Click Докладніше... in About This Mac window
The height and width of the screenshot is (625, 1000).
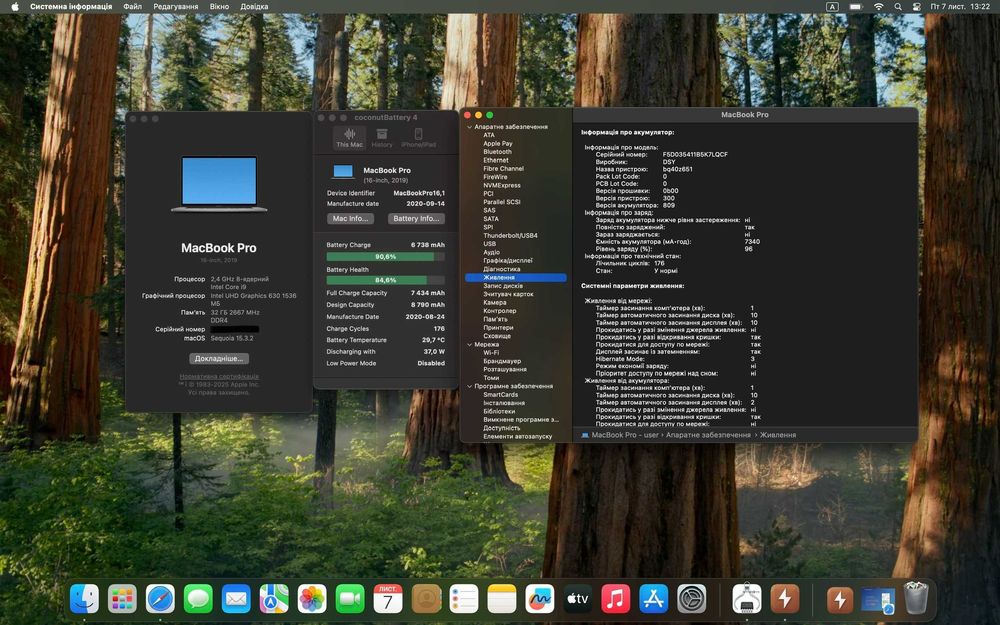[x=219, y=358]
